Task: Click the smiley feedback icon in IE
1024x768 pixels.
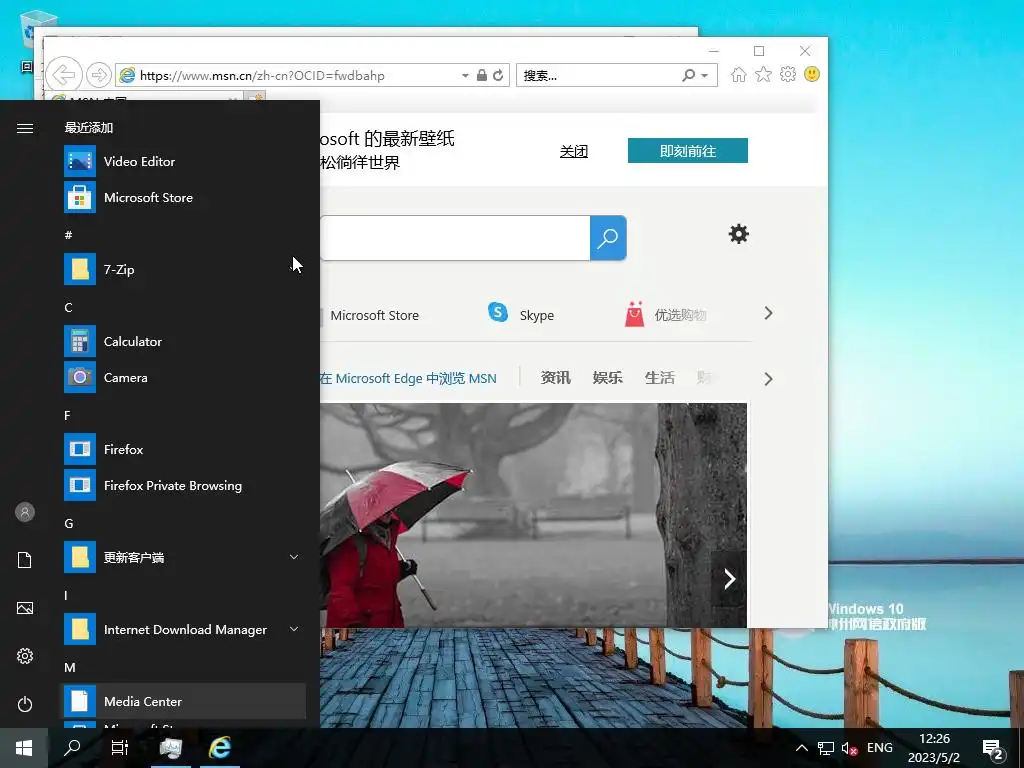Action: [x=812, y=74]
